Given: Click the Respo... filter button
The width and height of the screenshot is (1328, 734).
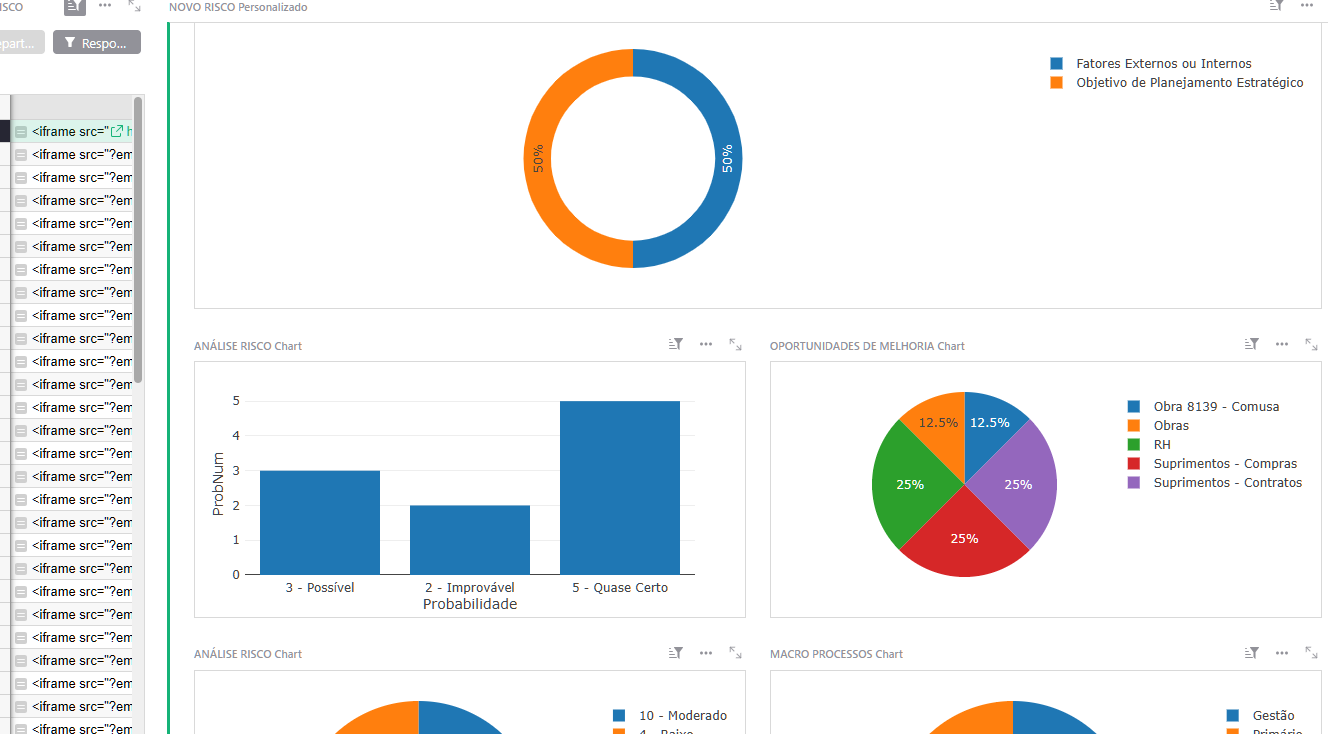Looking at the screenshot, I should [96, 42].
